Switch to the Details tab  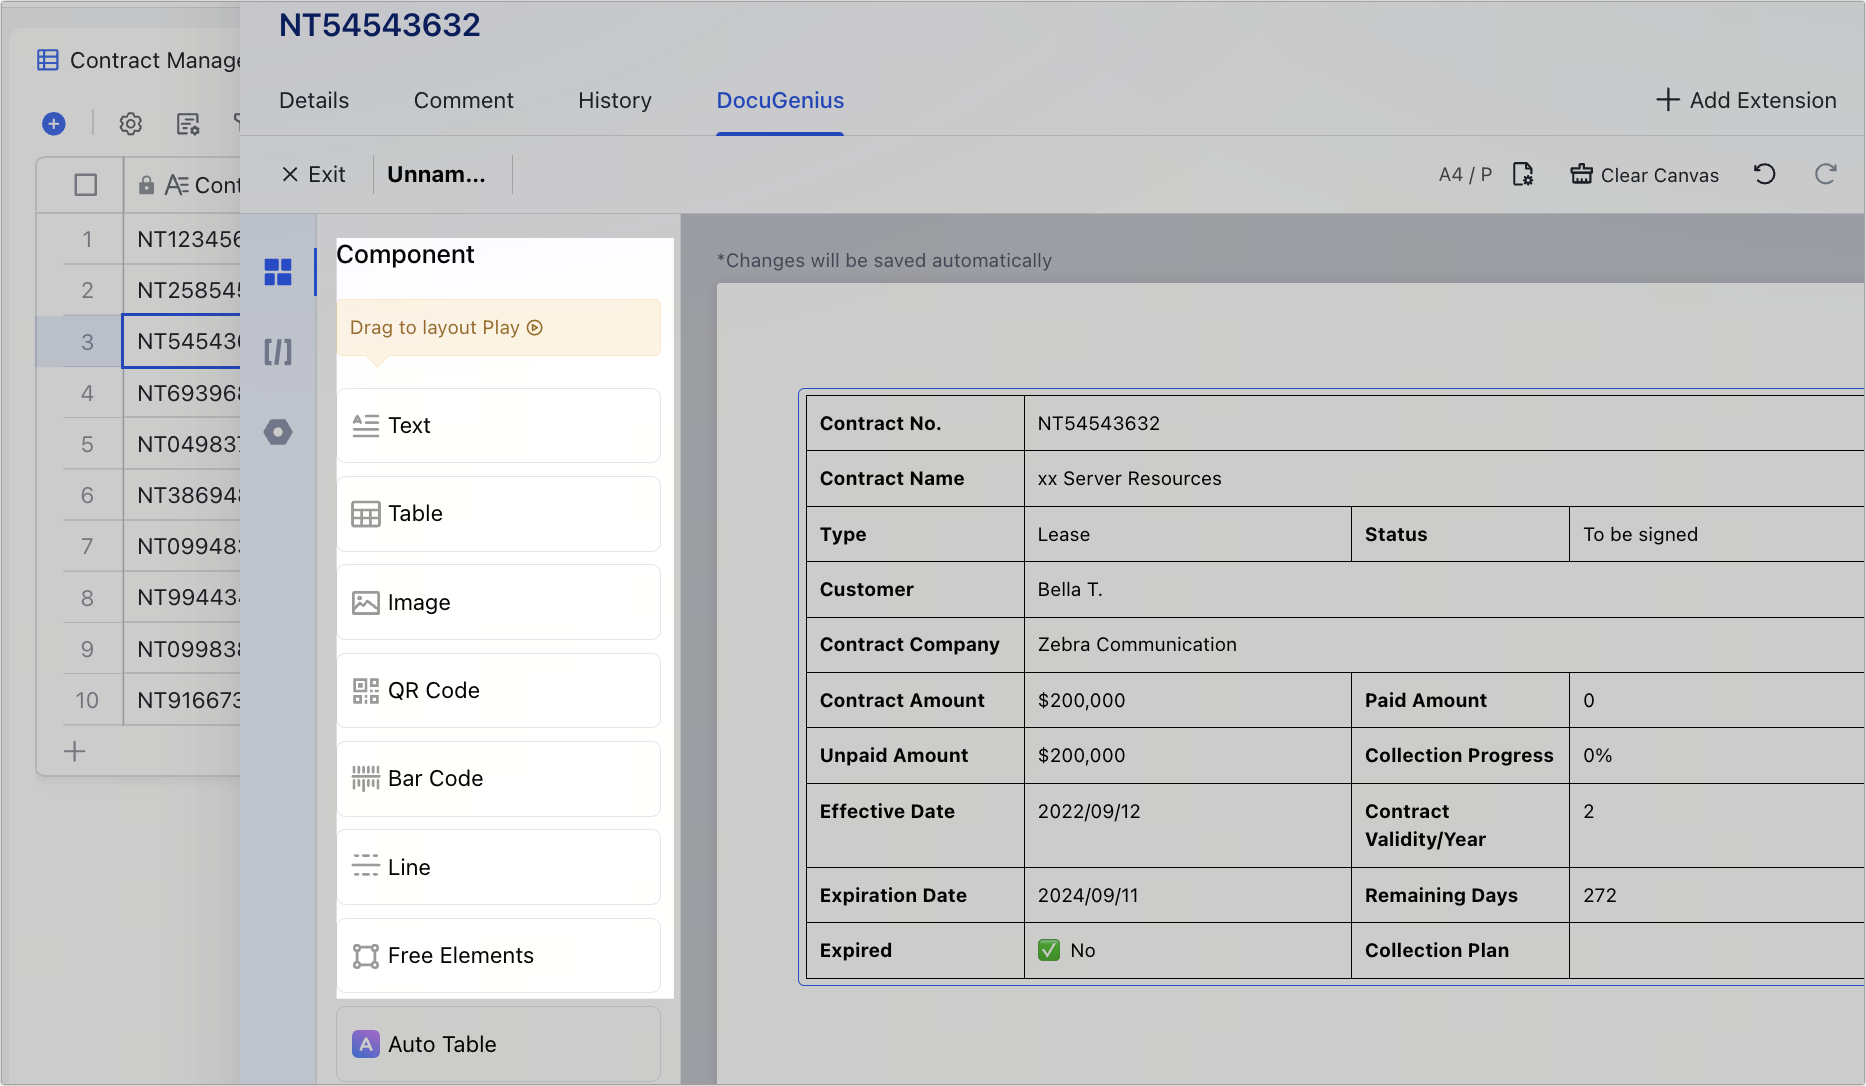[x=314, y=100]
